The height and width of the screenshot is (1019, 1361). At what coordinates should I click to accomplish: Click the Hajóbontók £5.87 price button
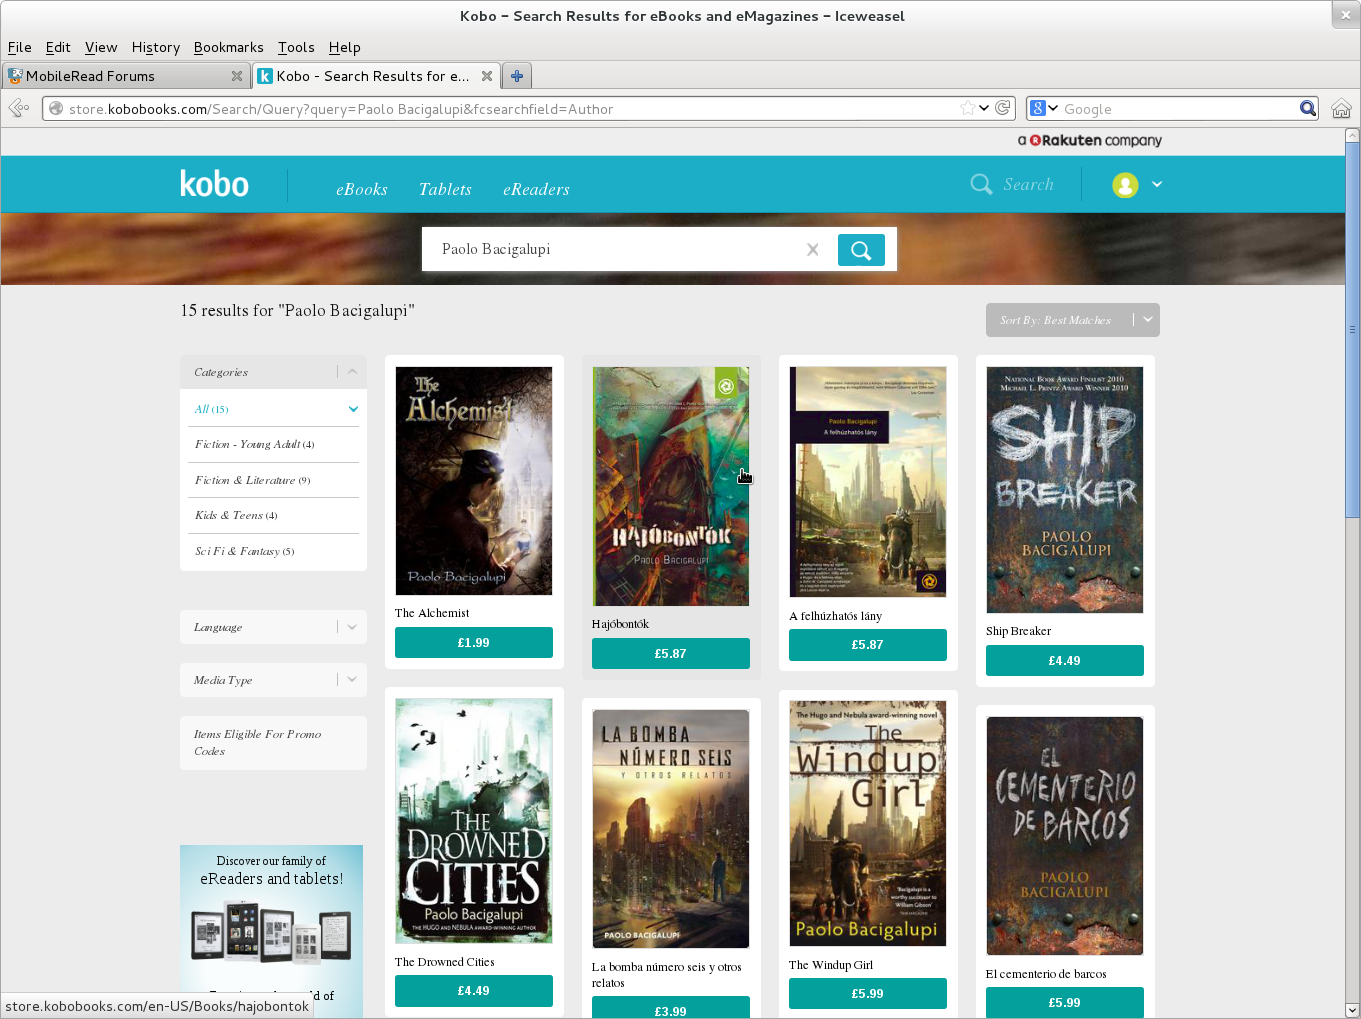coord(671,654)
